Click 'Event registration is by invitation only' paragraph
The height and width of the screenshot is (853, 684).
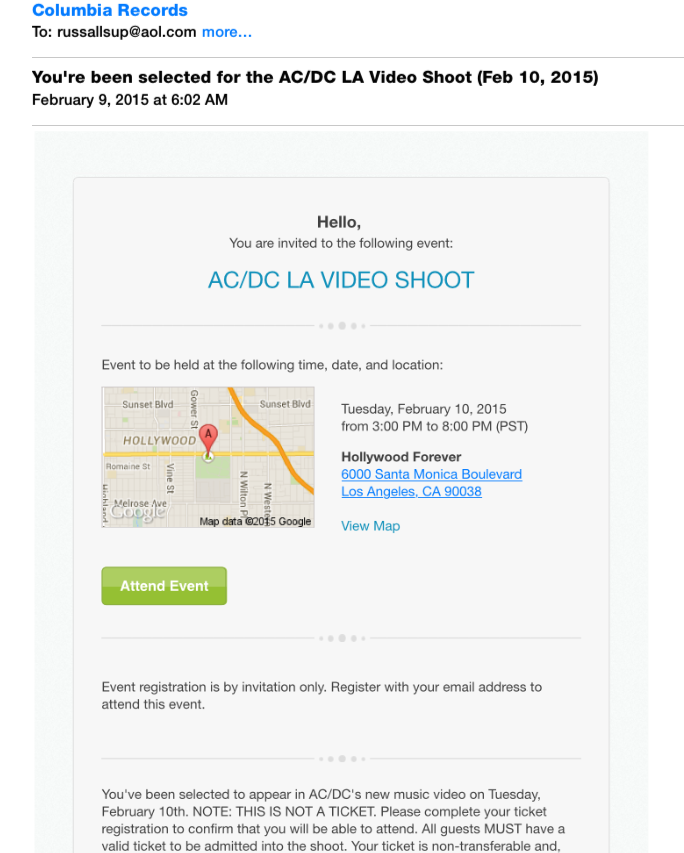[x=322, y=696]
